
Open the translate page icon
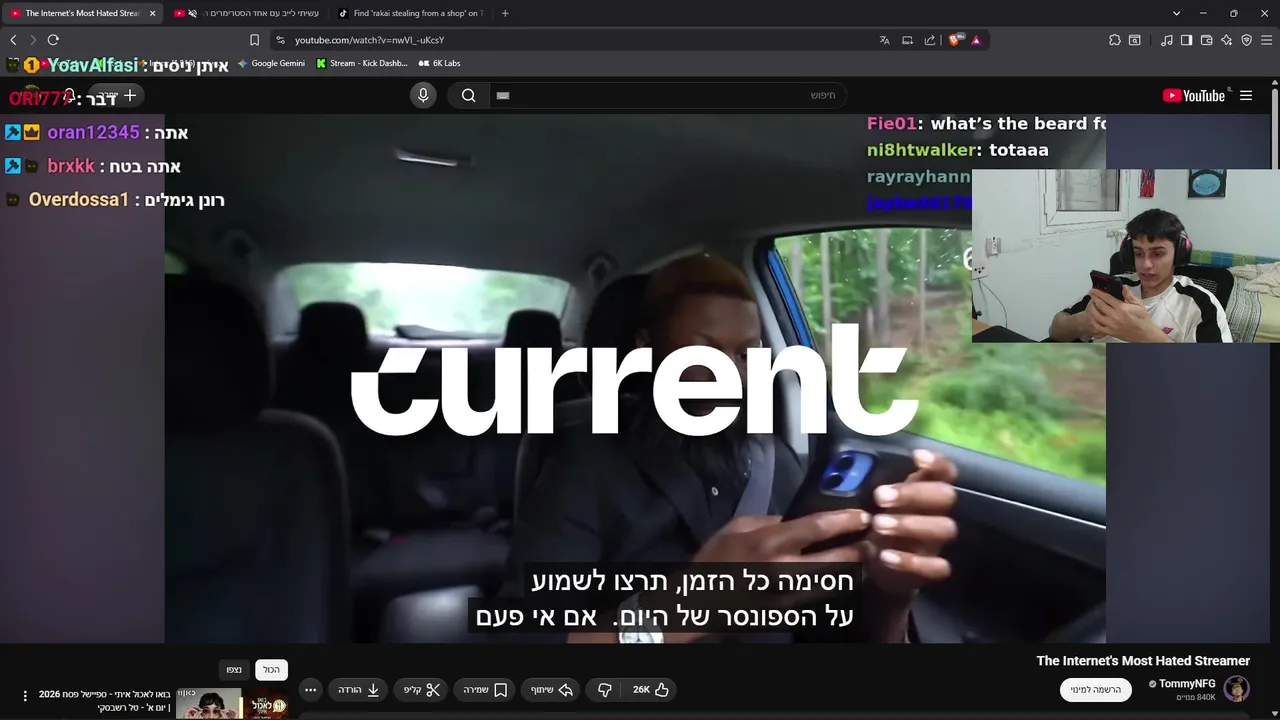pos(884,40)
